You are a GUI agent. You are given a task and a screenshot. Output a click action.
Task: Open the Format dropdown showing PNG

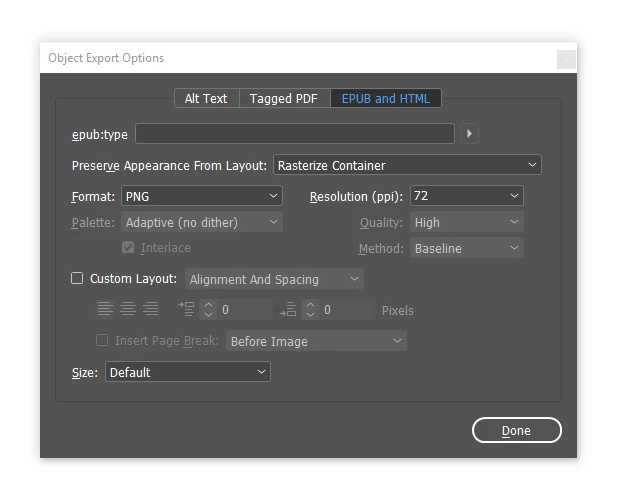202,196
